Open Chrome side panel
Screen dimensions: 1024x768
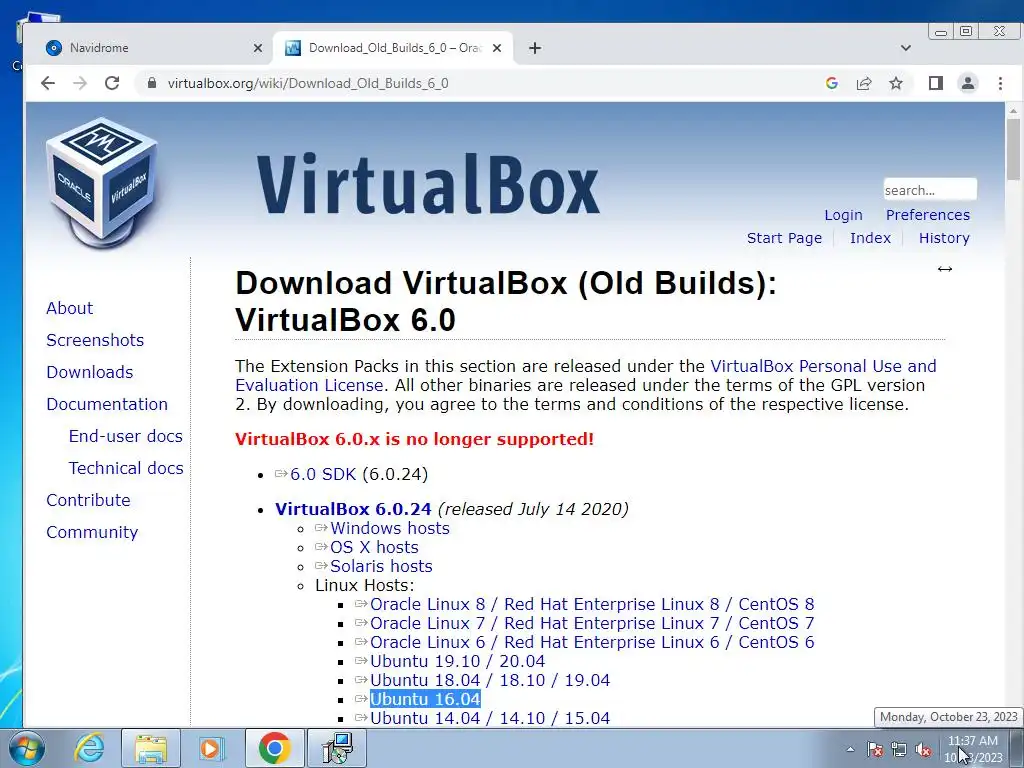(x=936, y=83)
